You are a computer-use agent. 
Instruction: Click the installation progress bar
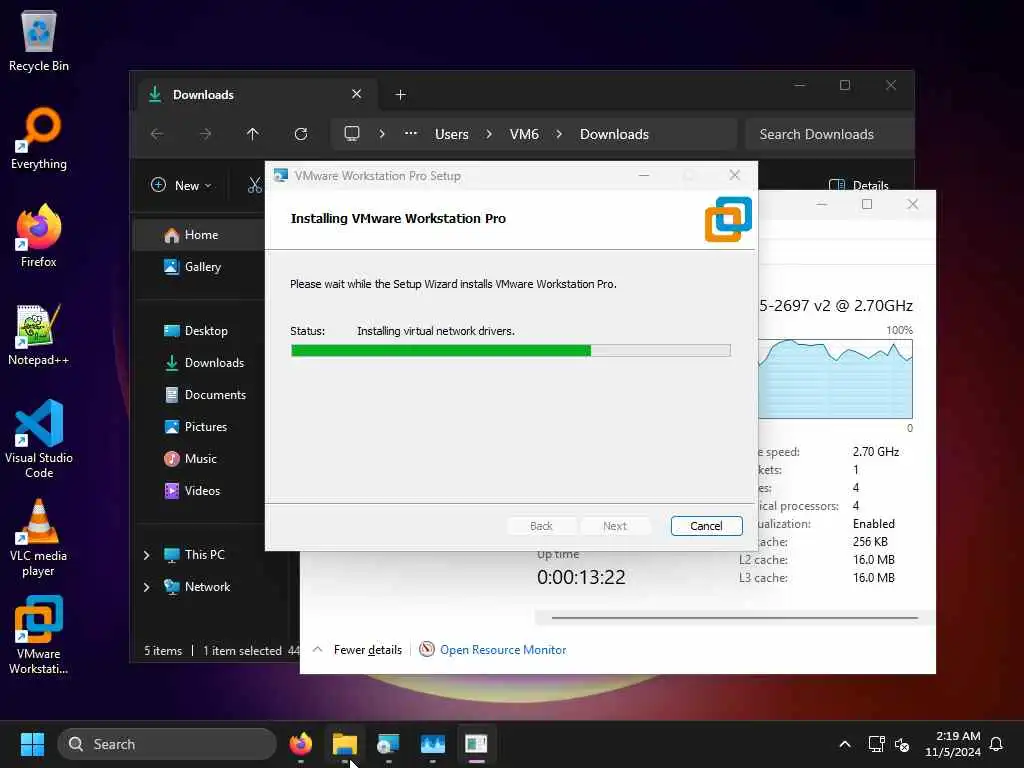(510, 351)
